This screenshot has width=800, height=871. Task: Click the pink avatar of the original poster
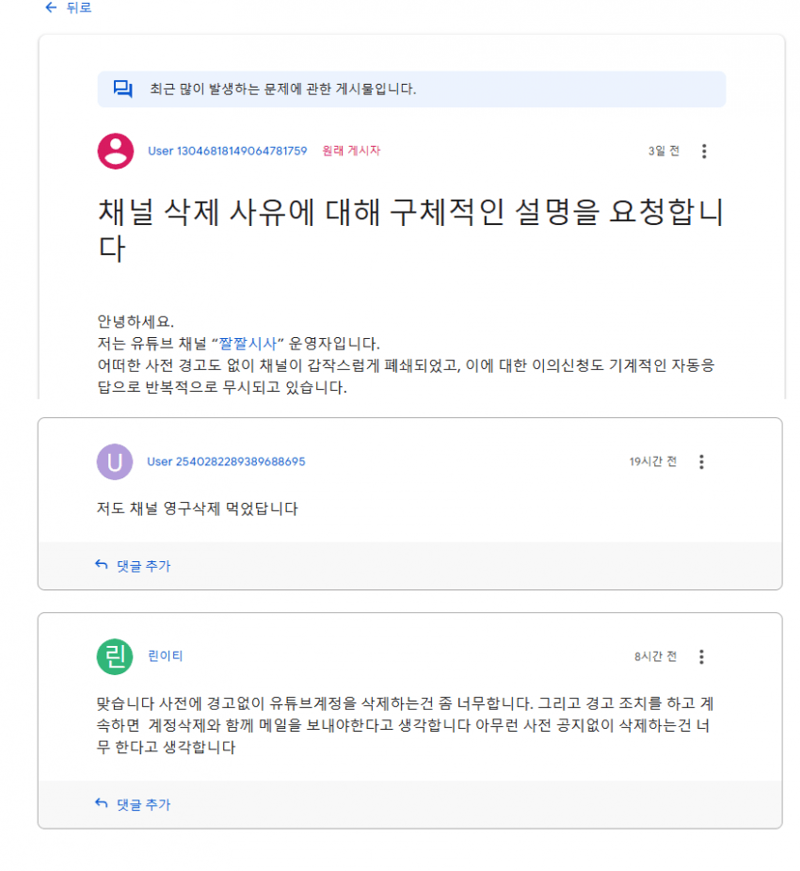[x=114, y=150]
